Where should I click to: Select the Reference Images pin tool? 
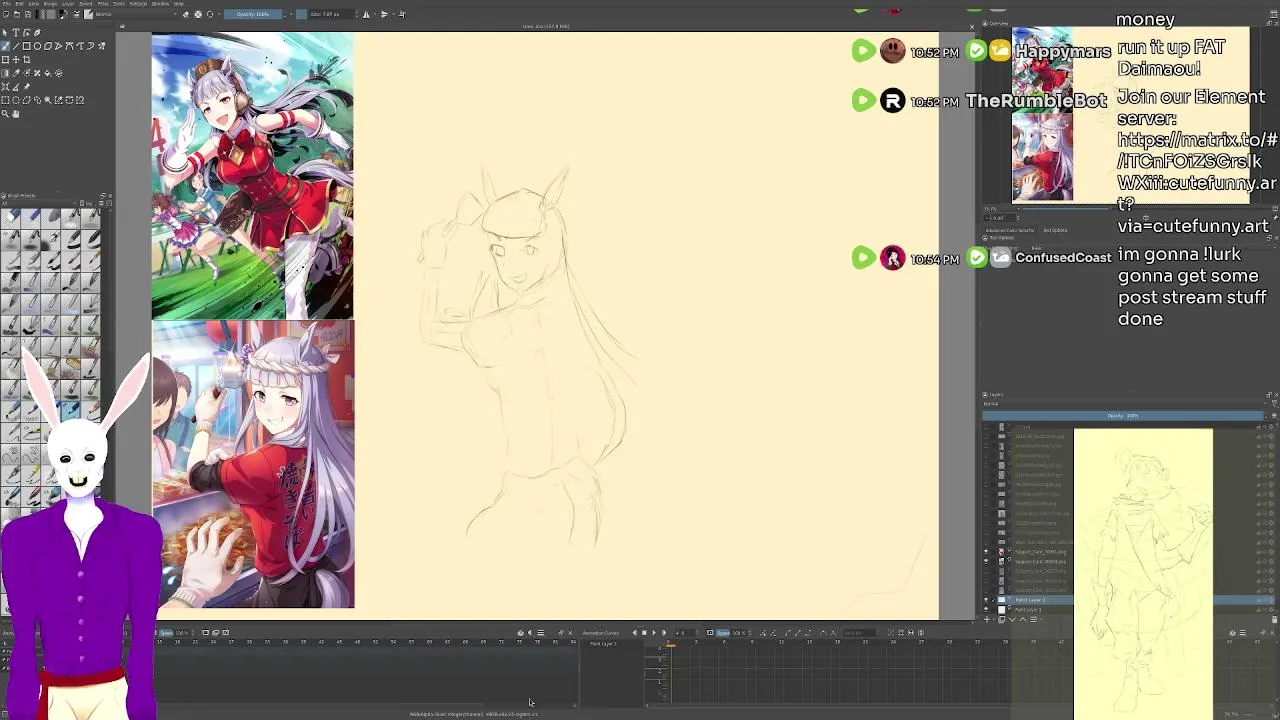point(27,87)
